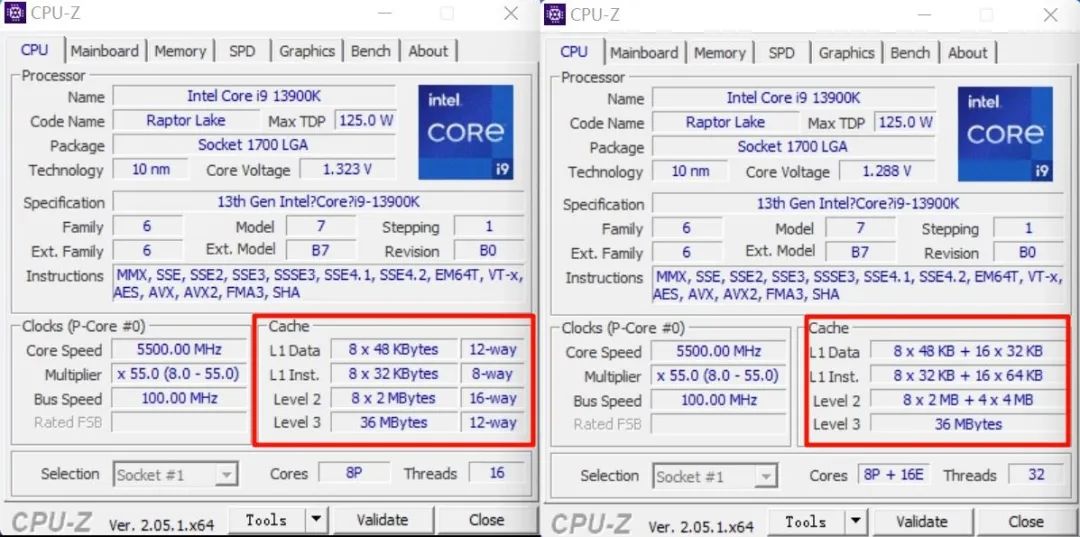Screen dimensions: 1080x537
Task: Click the empty Rated FSB field in right window
Action: pos(718,424)
